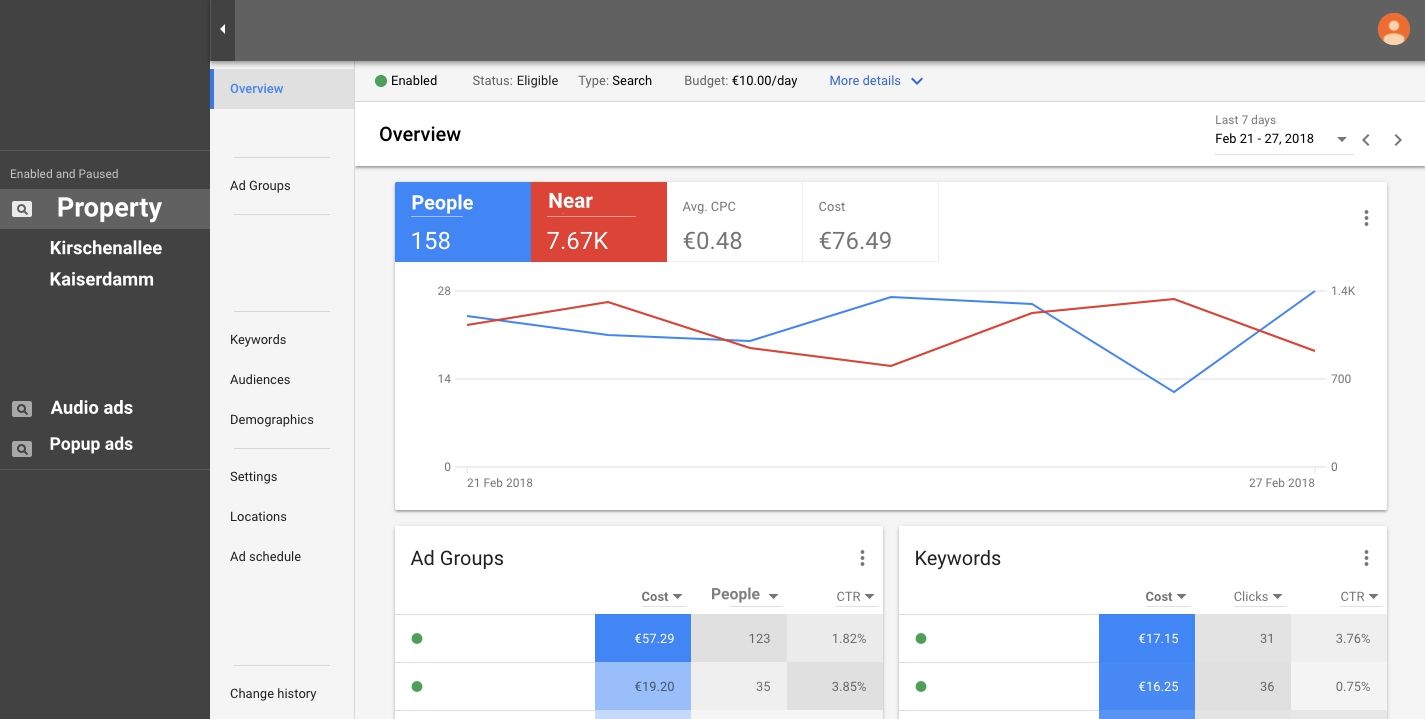Viewport: 1425px width, 719px height.
Task: Open the Ad Groups card three-dot menu
Action: 862,558
